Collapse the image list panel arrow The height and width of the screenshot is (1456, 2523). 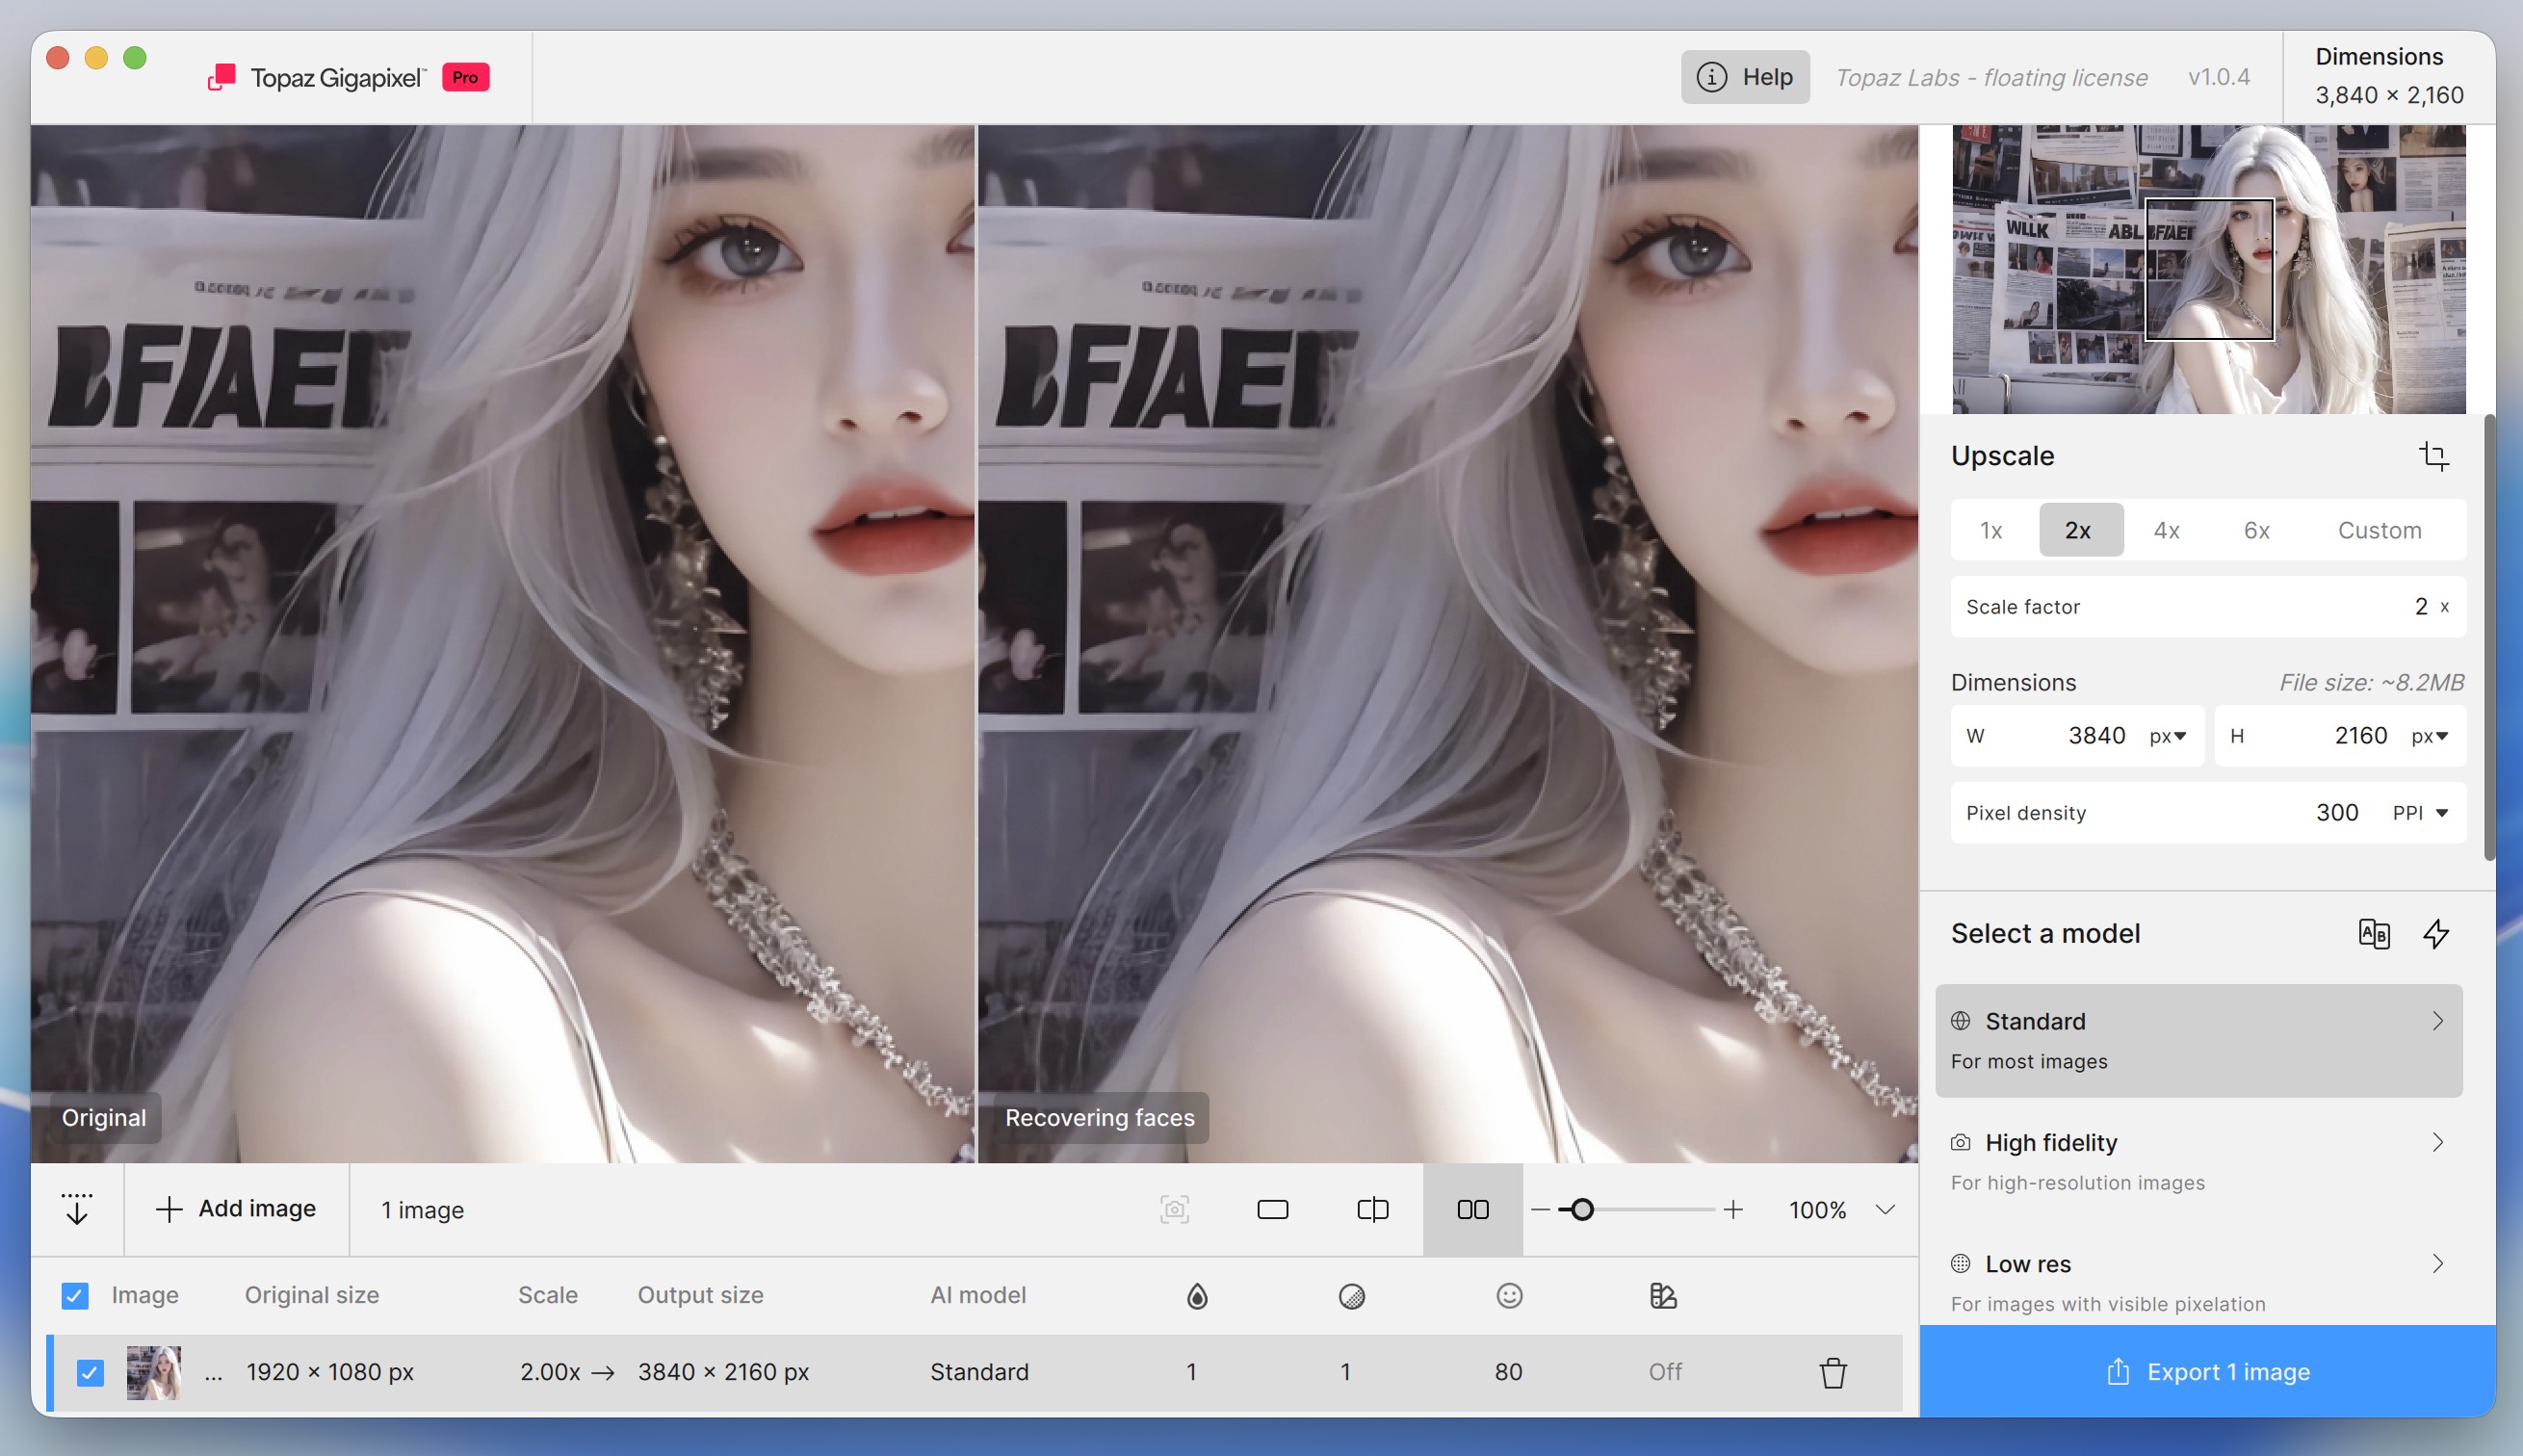(77, 1209)
